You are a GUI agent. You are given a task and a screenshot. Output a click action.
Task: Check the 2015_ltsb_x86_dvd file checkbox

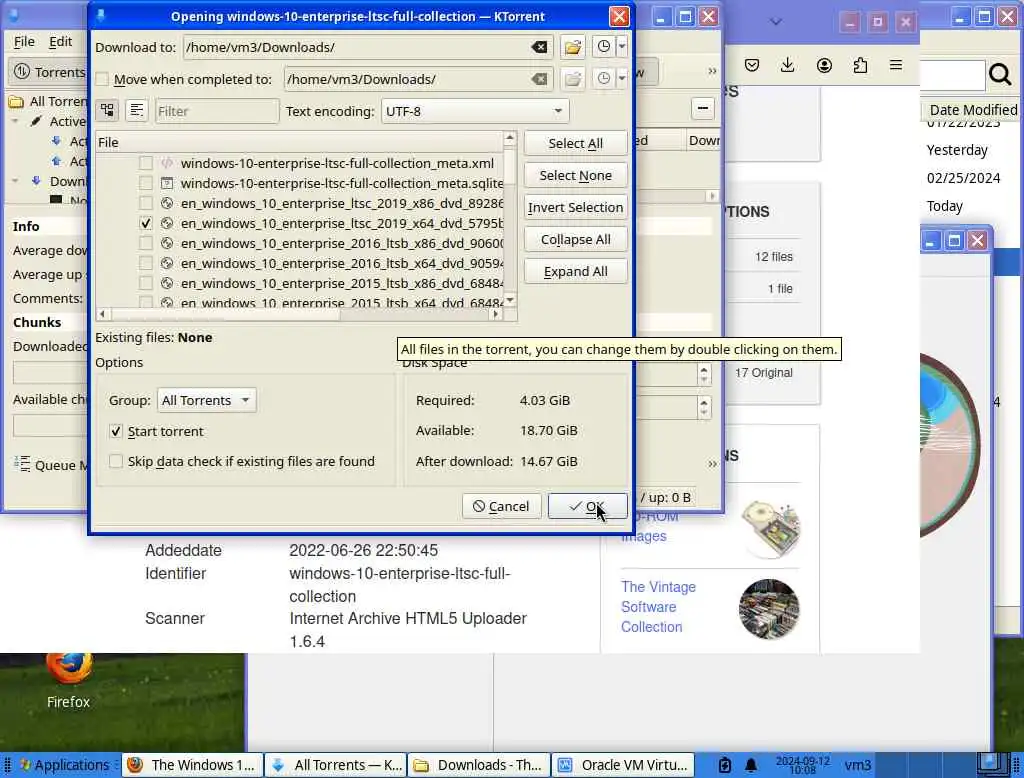146,284
